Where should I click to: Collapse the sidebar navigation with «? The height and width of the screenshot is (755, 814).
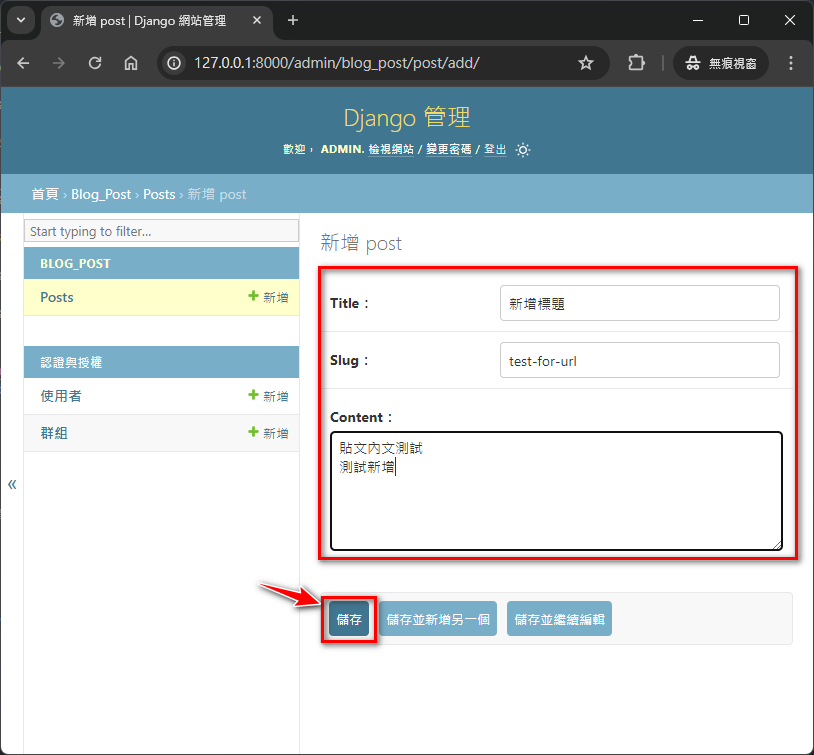(x=12, y=484)
